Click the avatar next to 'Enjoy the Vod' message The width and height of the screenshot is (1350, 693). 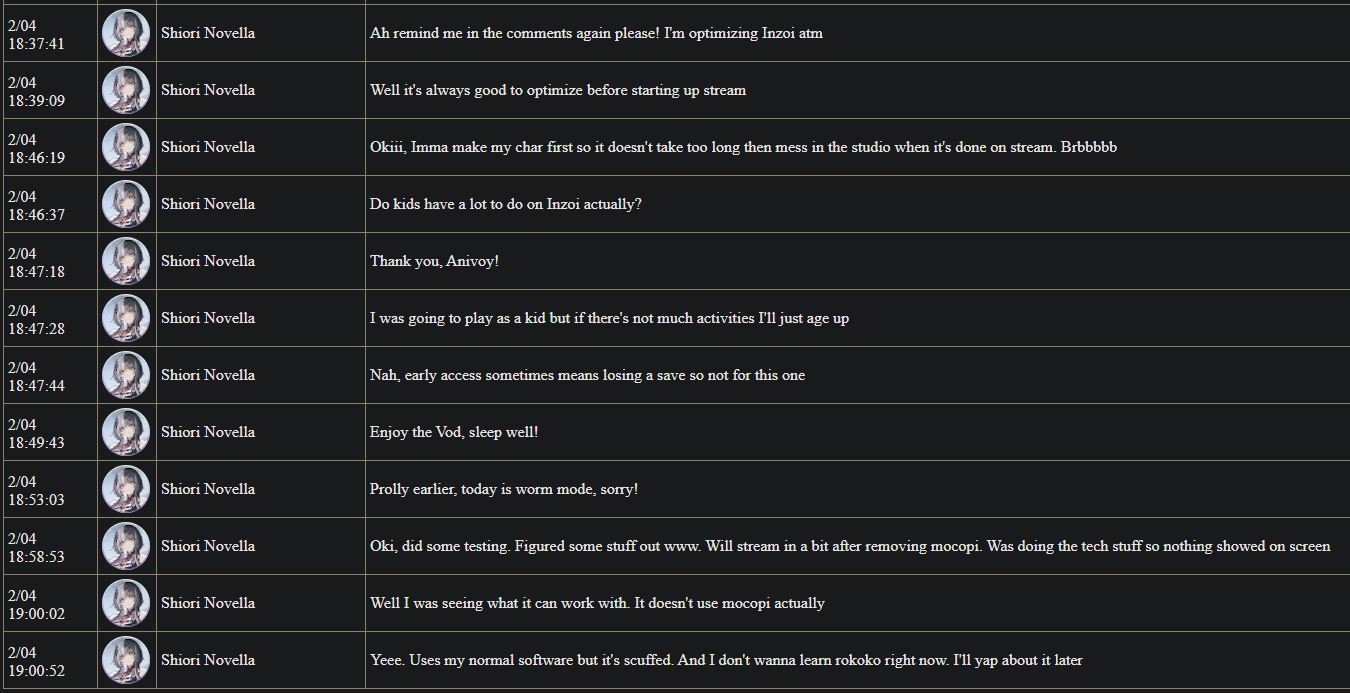point(126,432)
